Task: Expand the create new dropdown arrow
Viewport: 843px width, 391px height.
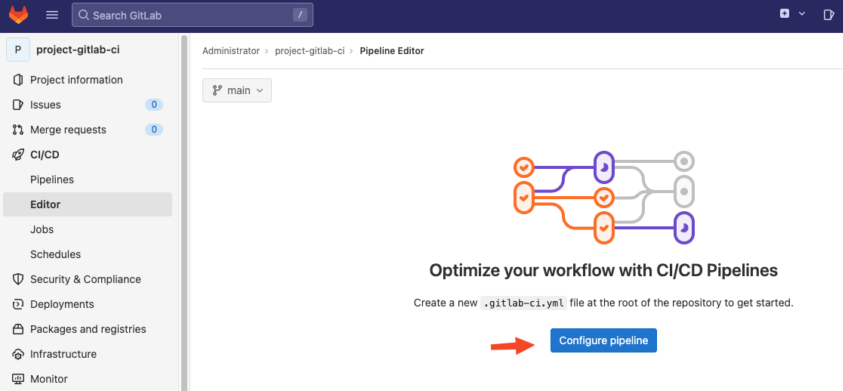Action: pyautogui.click(x=802, y=14)
